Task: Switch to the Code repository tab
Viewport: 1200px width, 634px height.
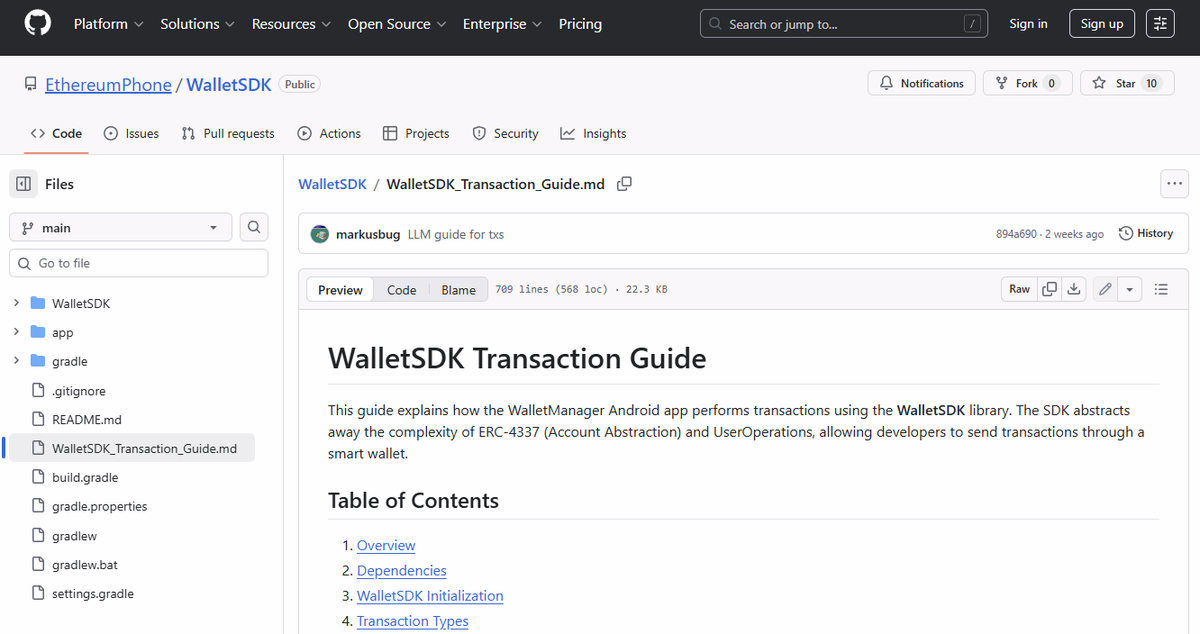Action: pyautogui.click(x=56, y=133)
